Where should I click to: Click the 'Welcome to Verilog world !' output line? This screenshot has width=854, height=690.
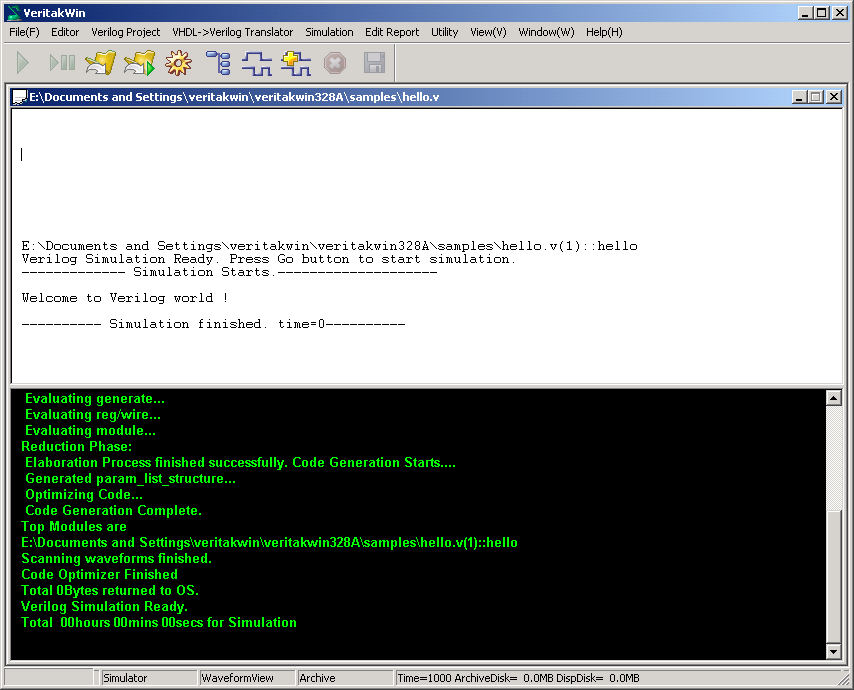point(125,298)
